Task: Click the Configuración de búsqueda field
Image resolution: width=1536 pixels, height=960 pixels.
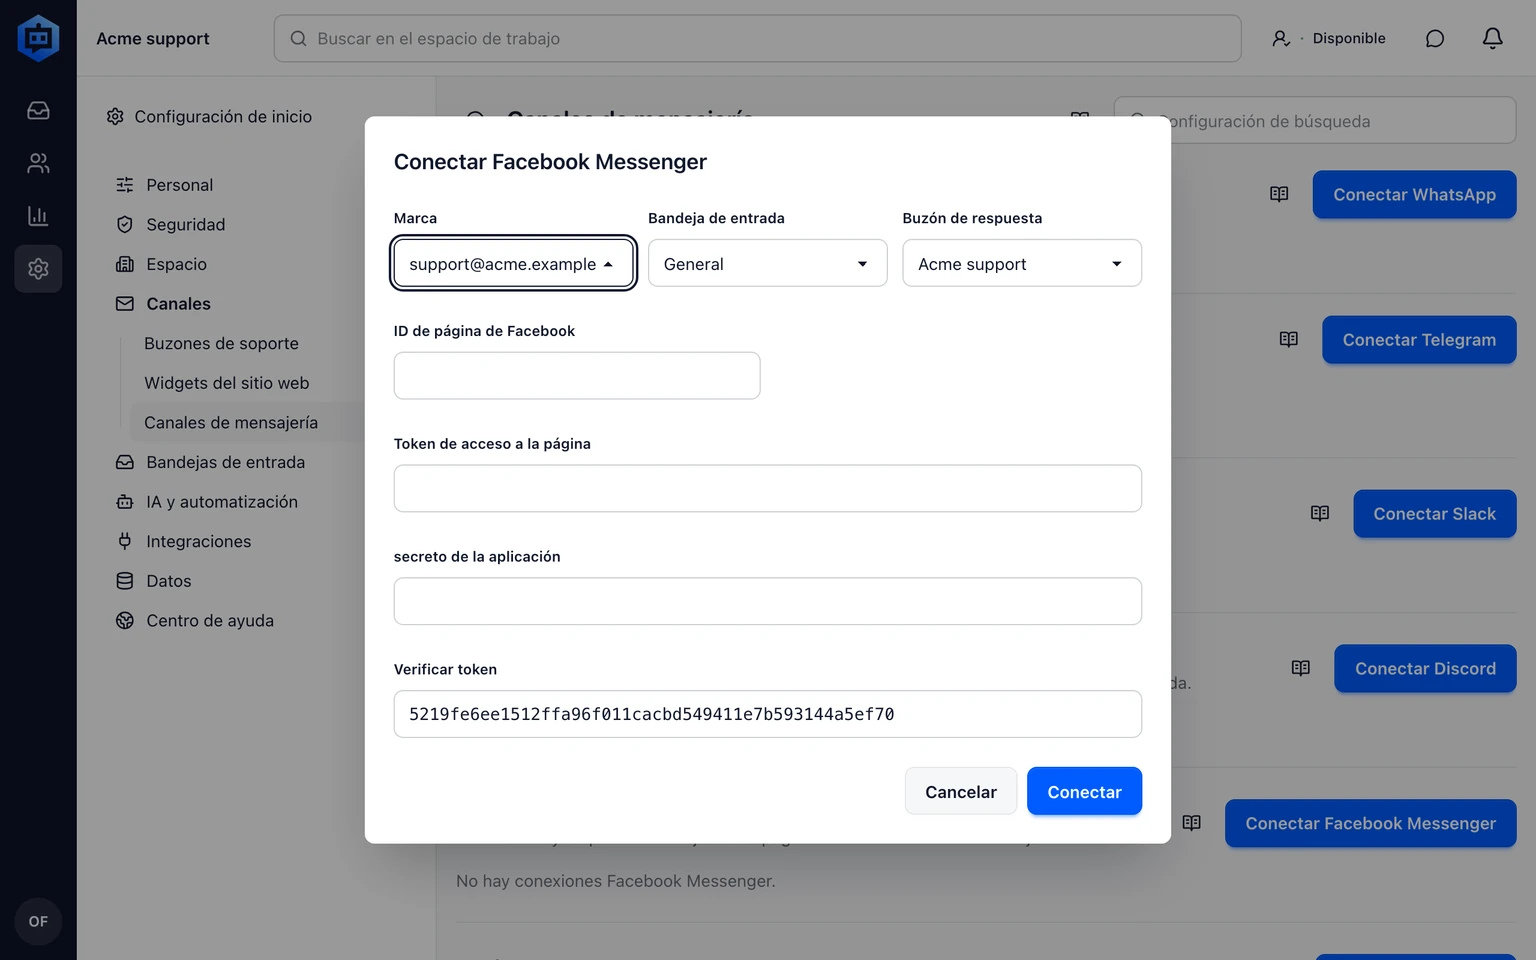Action: [x=1314, y=121]
